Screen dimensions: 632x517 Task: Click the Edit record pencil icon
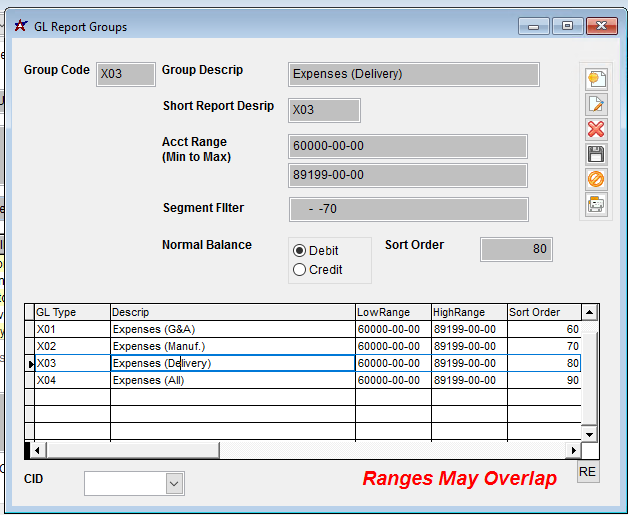[x=596, y=104]
